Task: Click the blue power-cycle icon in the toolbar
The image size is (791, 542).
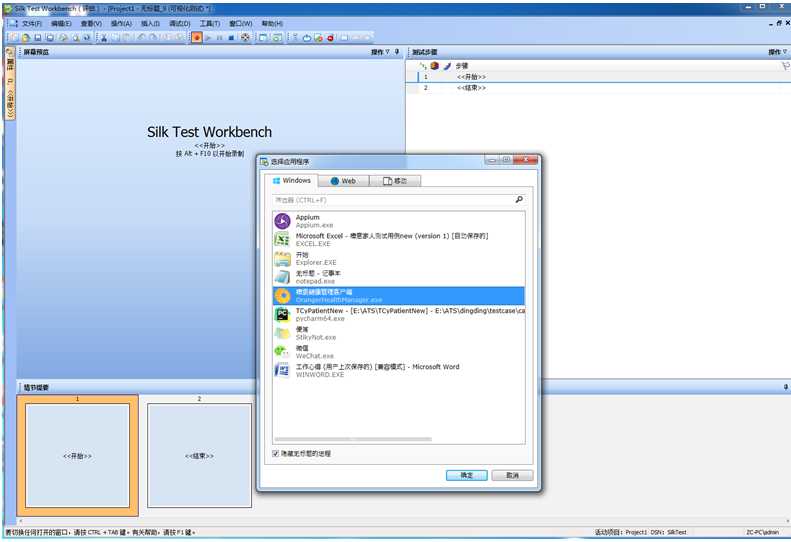Action: coord(306,38)
